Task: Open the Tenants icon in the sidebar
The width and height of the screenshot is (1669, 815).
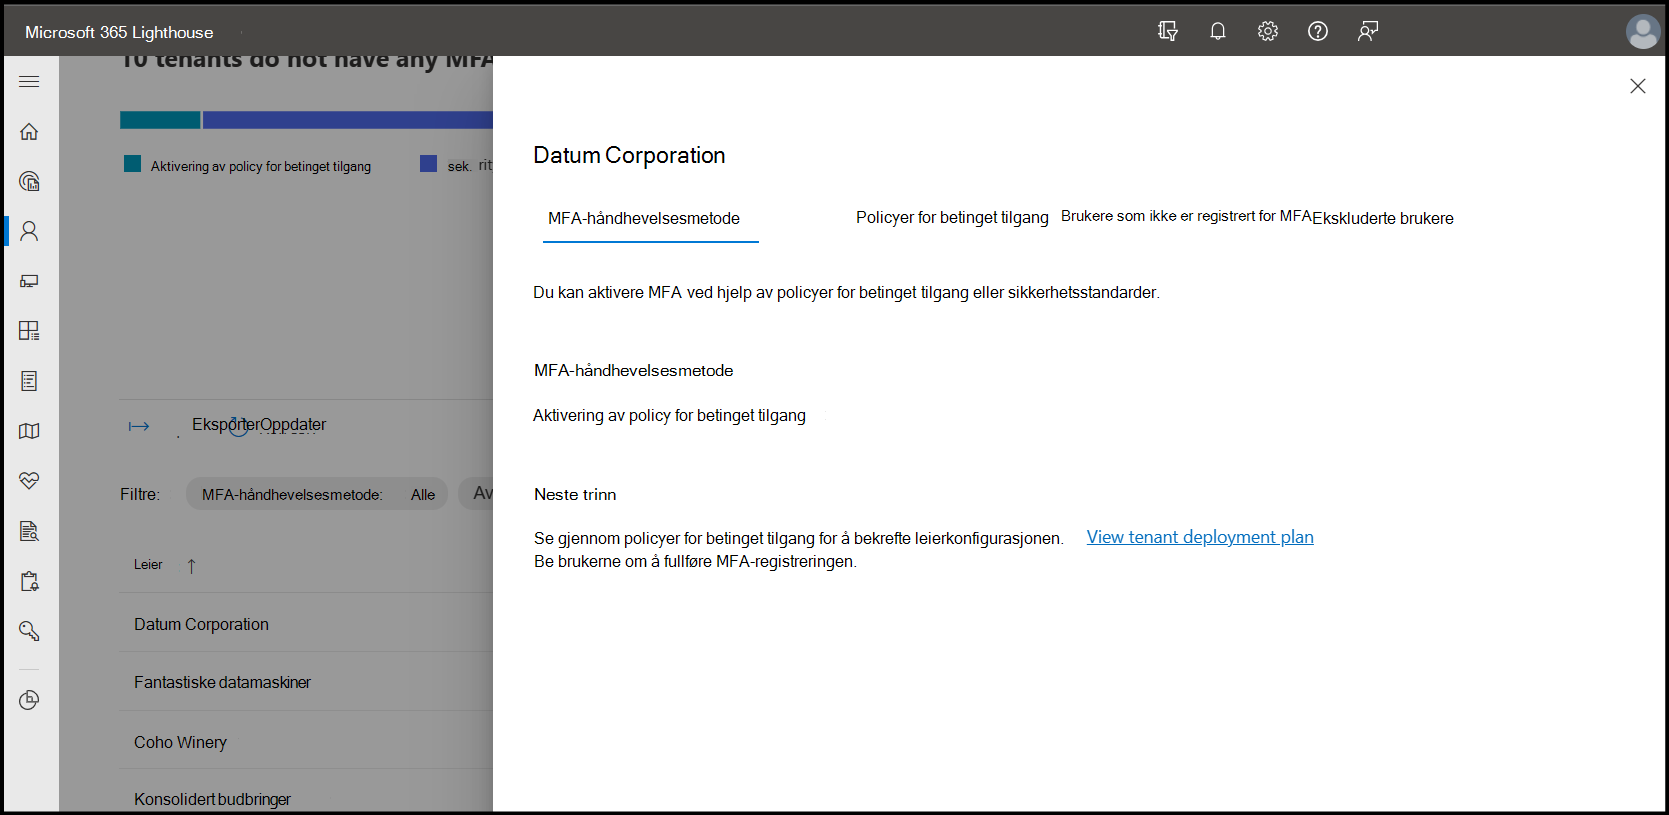Action: (x=29, y=181)
